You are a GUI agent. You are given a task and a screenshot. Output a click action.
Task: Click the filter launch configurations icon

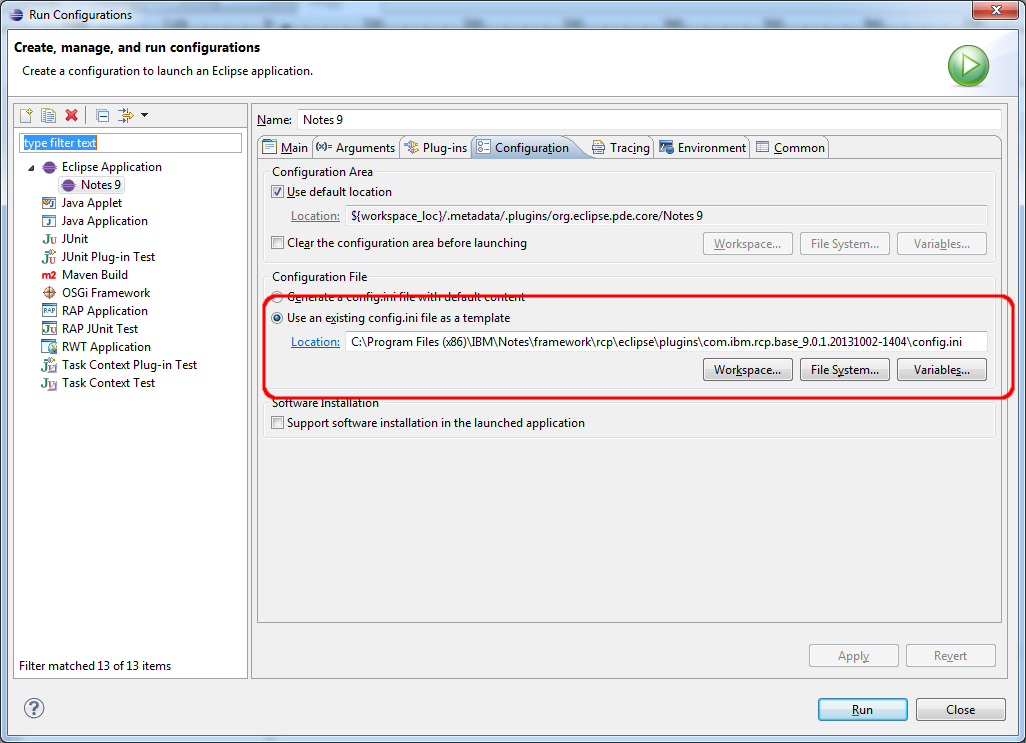tap(126, 116)
